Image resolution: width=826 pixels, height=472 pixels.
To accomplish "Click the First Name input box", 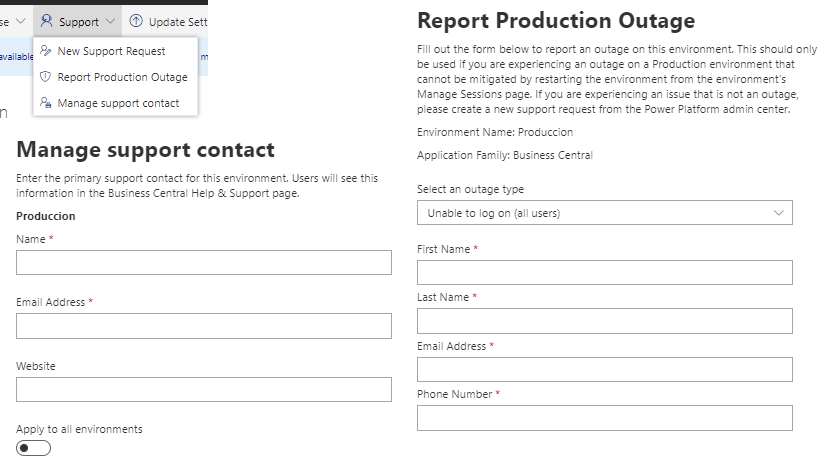I will click(604, 273).
